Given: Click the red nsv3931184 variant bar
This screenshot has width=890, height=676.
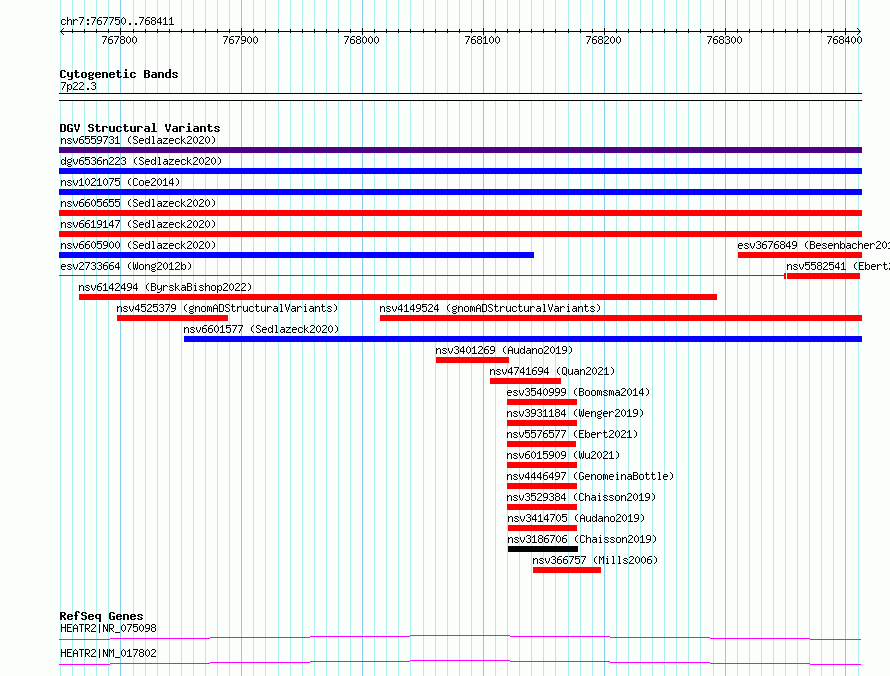Looking at the screenshot, I should [x=542, y=423].
